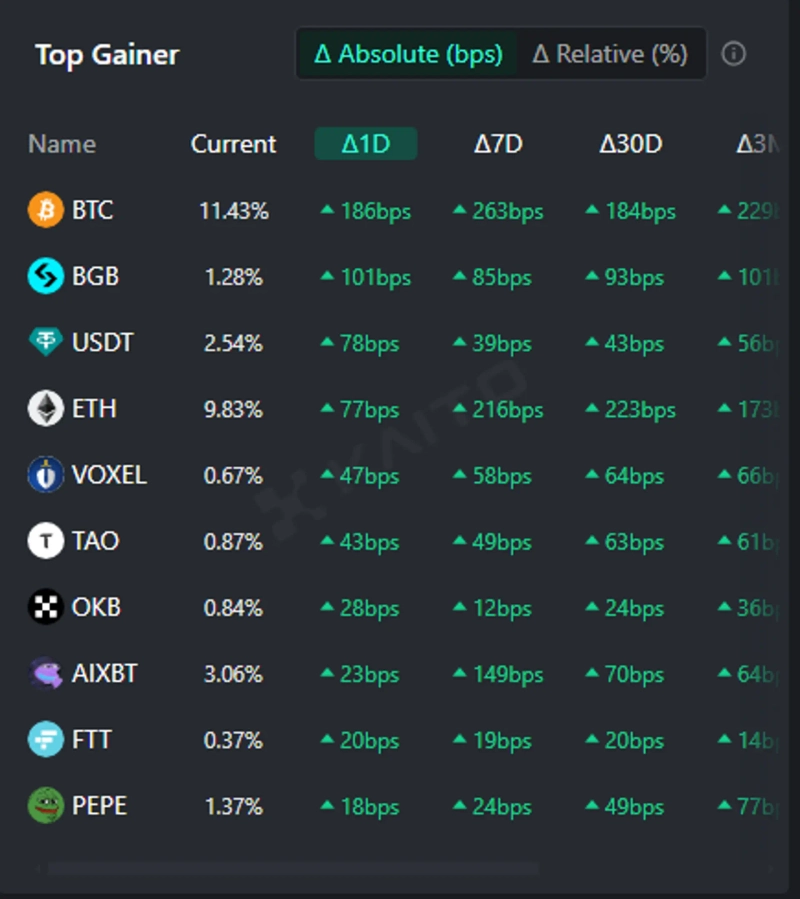This screenshot has height=899, width=800.
Task: Click the FTT token icon
Action: click(x=45, y=740)
